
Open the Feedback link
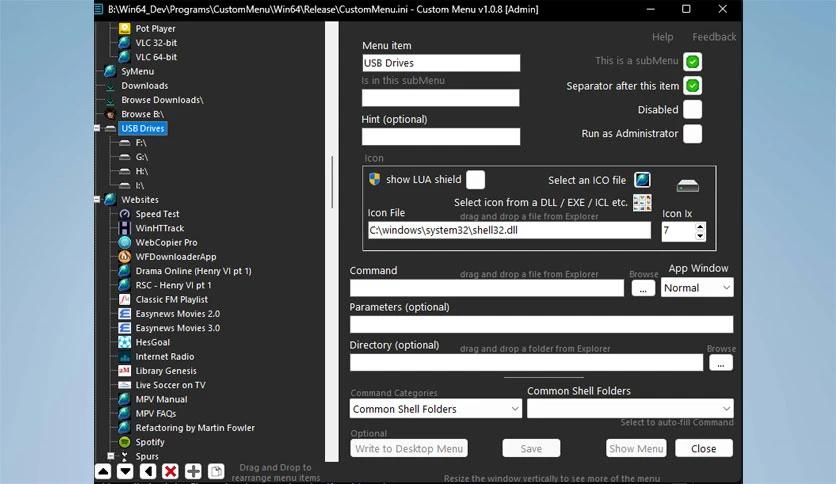(714, 37)
